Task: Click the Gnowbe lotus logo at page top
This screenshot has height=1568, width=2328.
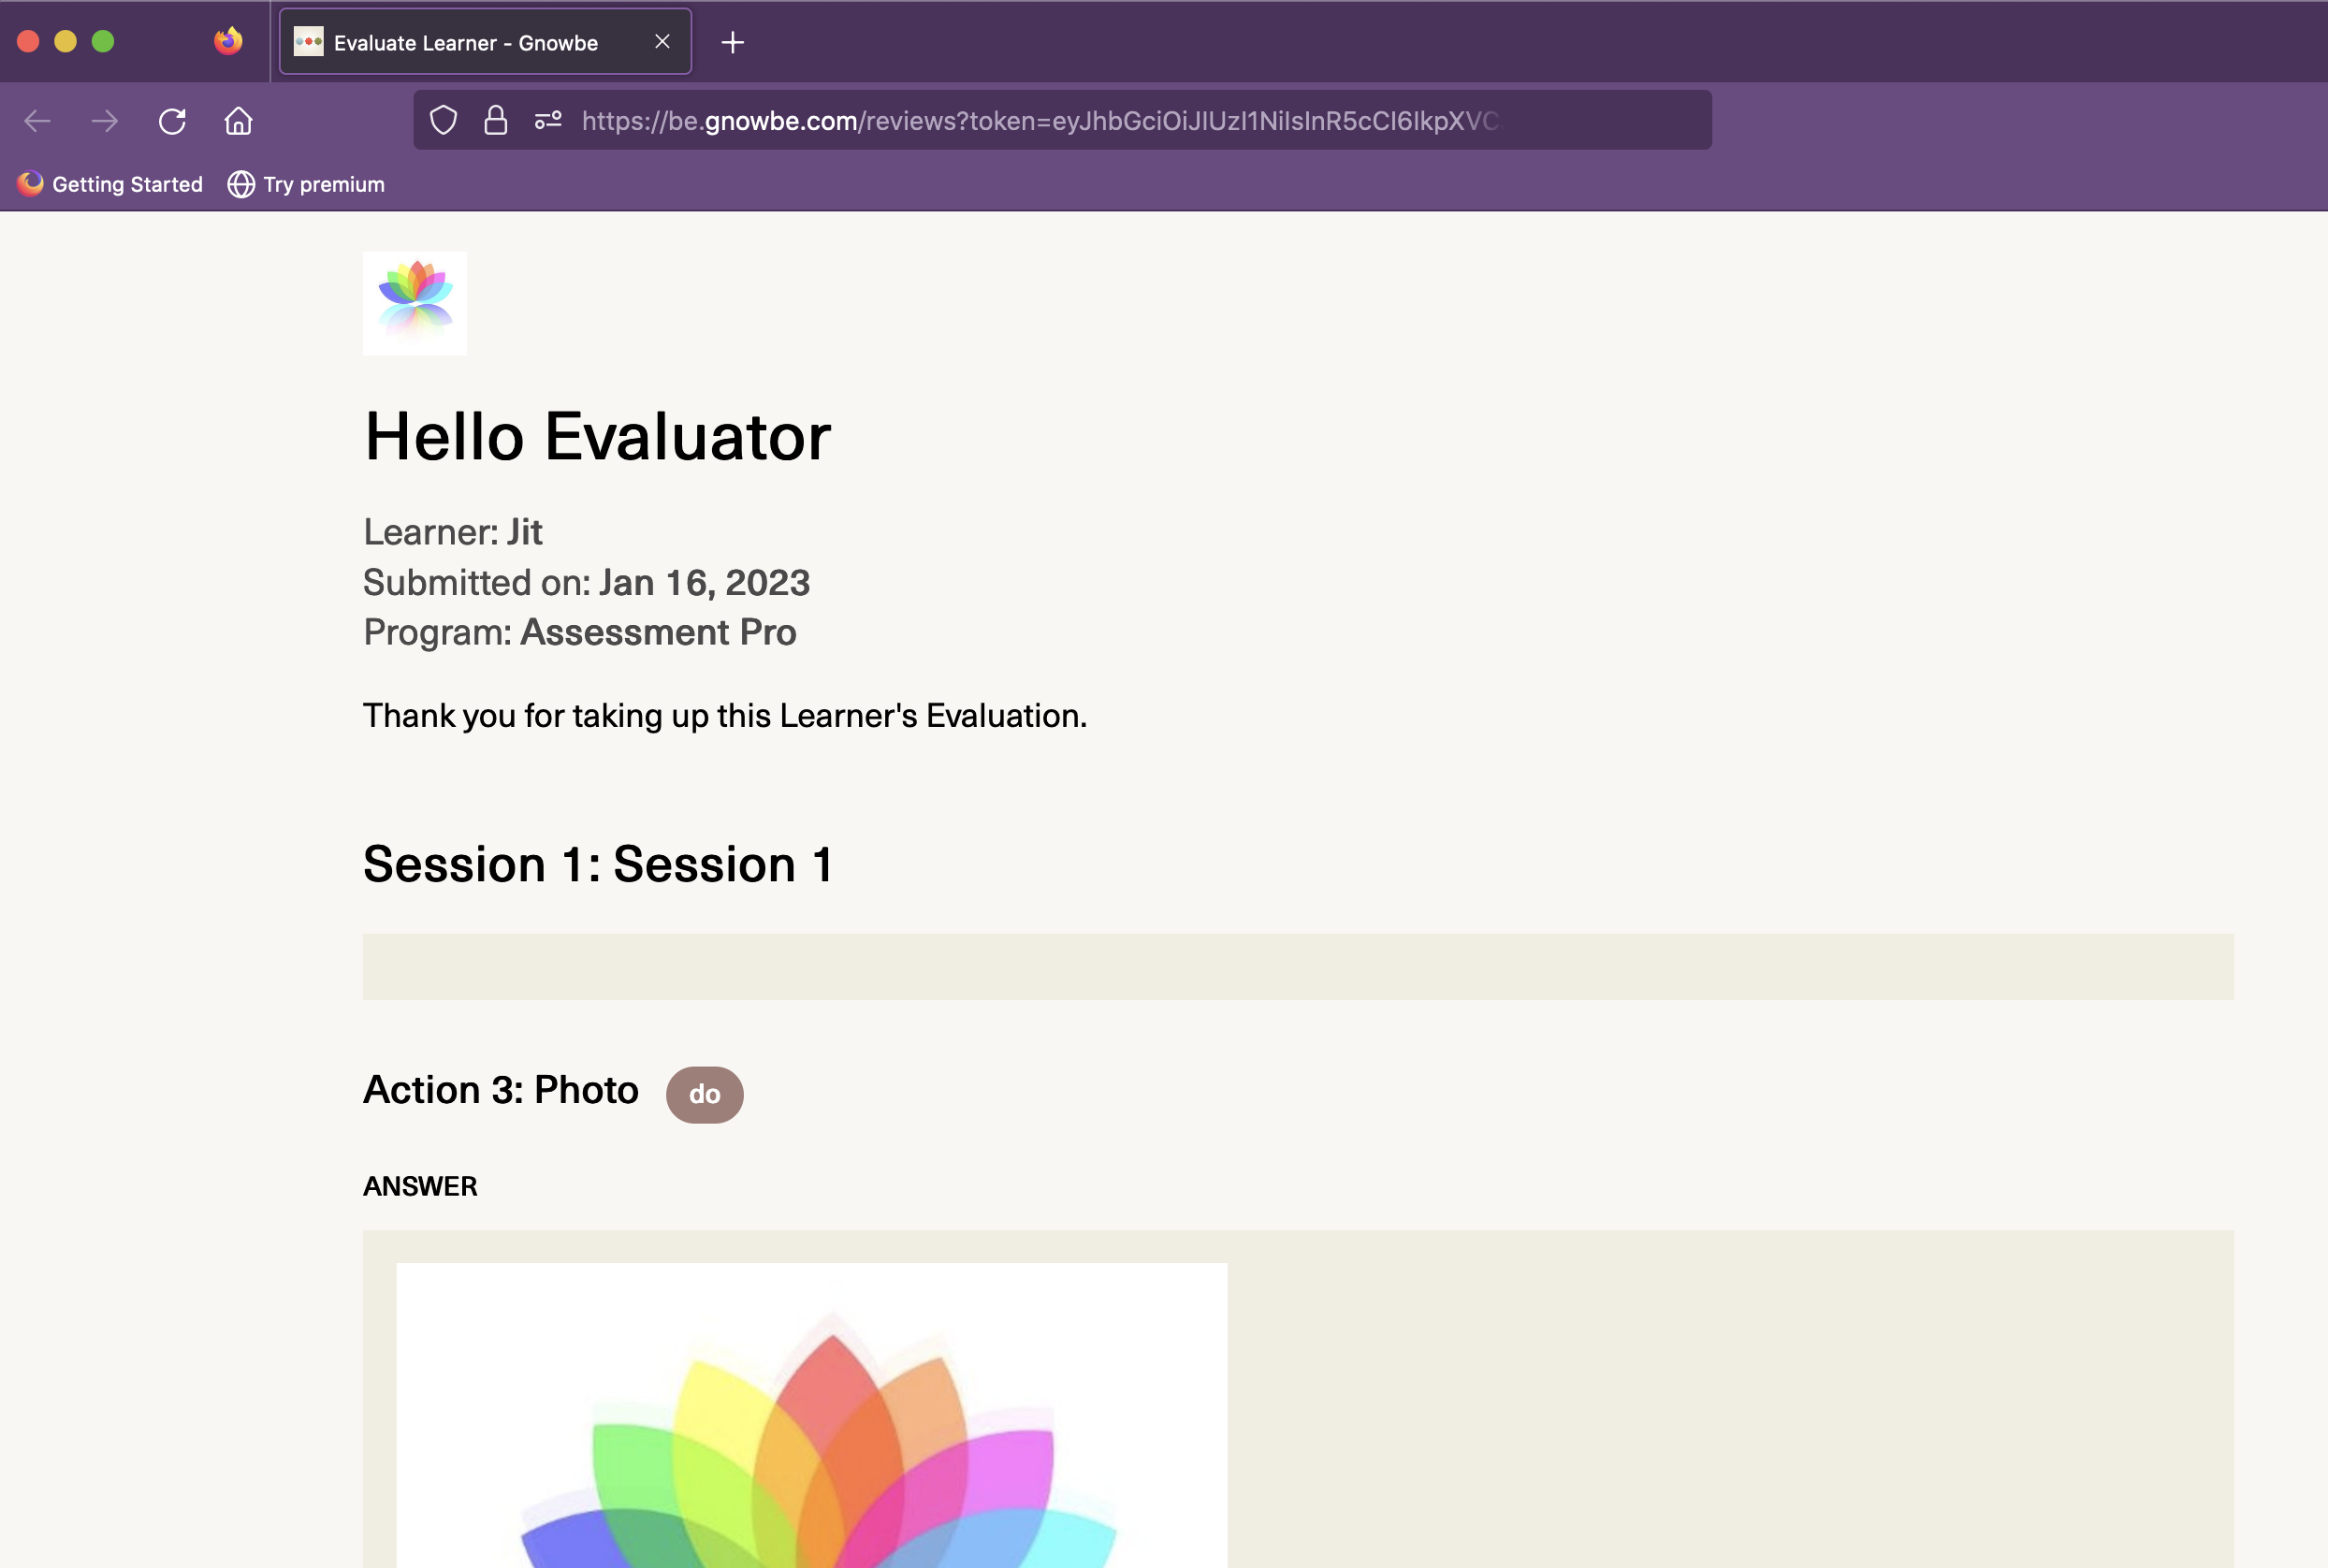Action: tap(415, 303)
